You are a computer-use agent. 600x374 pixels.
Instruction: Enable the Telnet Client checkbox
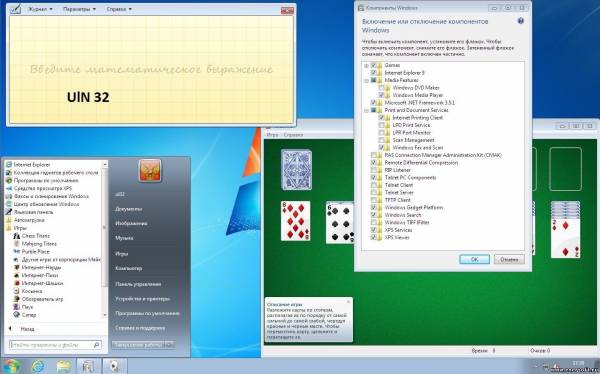tap(373, 185)
